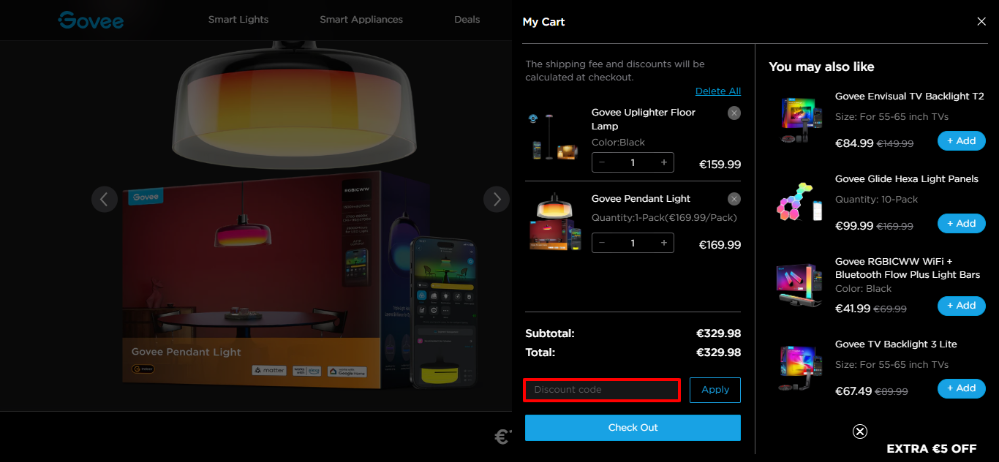The width and height of the screenshot is (999, 462).
Task: Decrease Uplighter Floor Lamp quantity with minus
Action: click(602, 162)
